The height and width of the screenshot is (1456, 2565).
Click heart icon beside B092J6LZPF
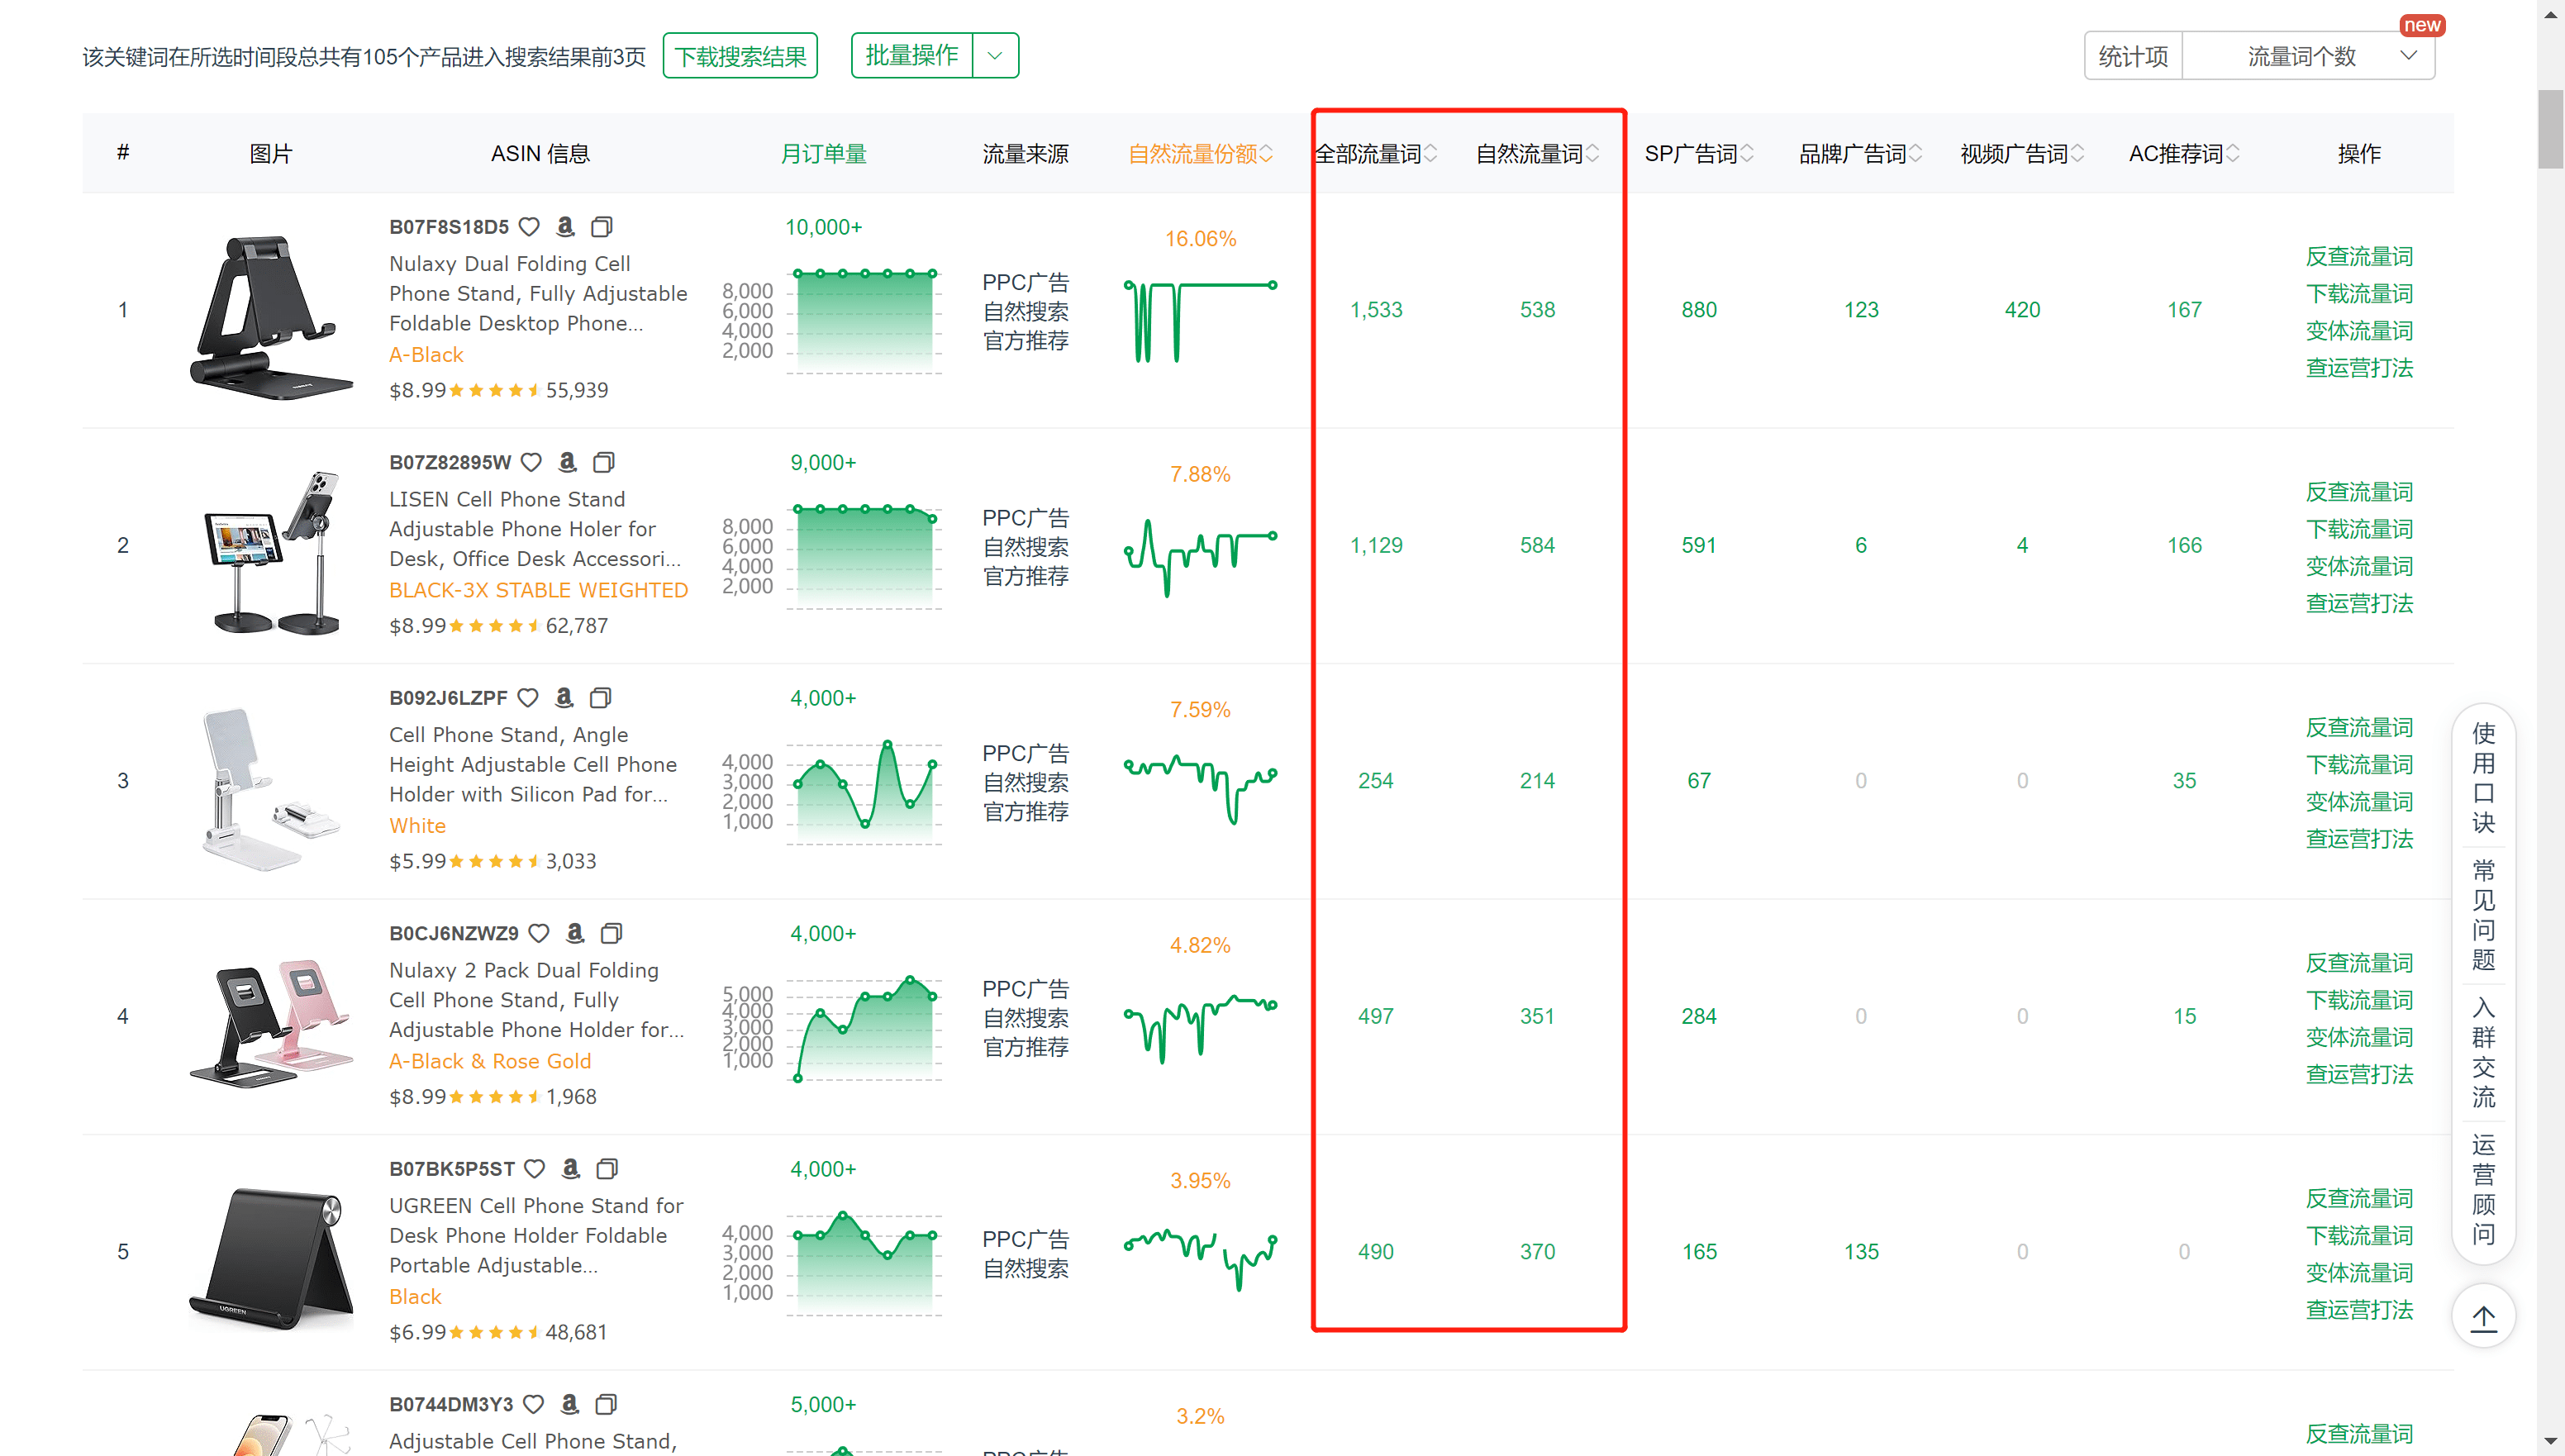[x=528, y=698]
